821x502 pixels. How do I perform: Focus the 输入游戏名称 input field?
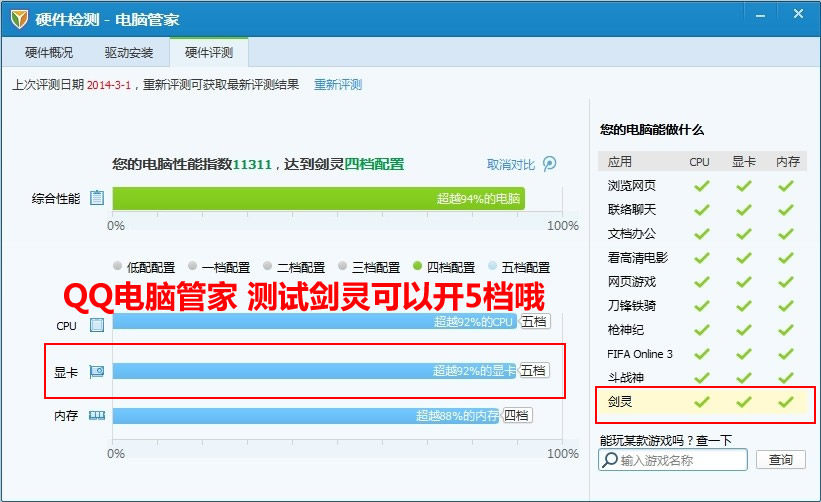pyautogui.click(x=673, y=460)
